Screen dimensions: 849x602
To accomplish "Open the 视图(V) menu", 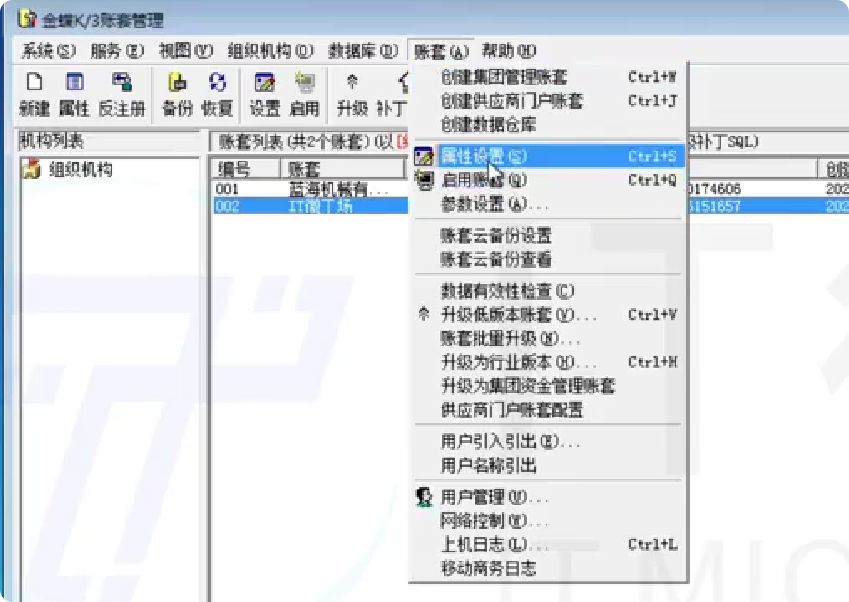I will [x=186, y=51].
